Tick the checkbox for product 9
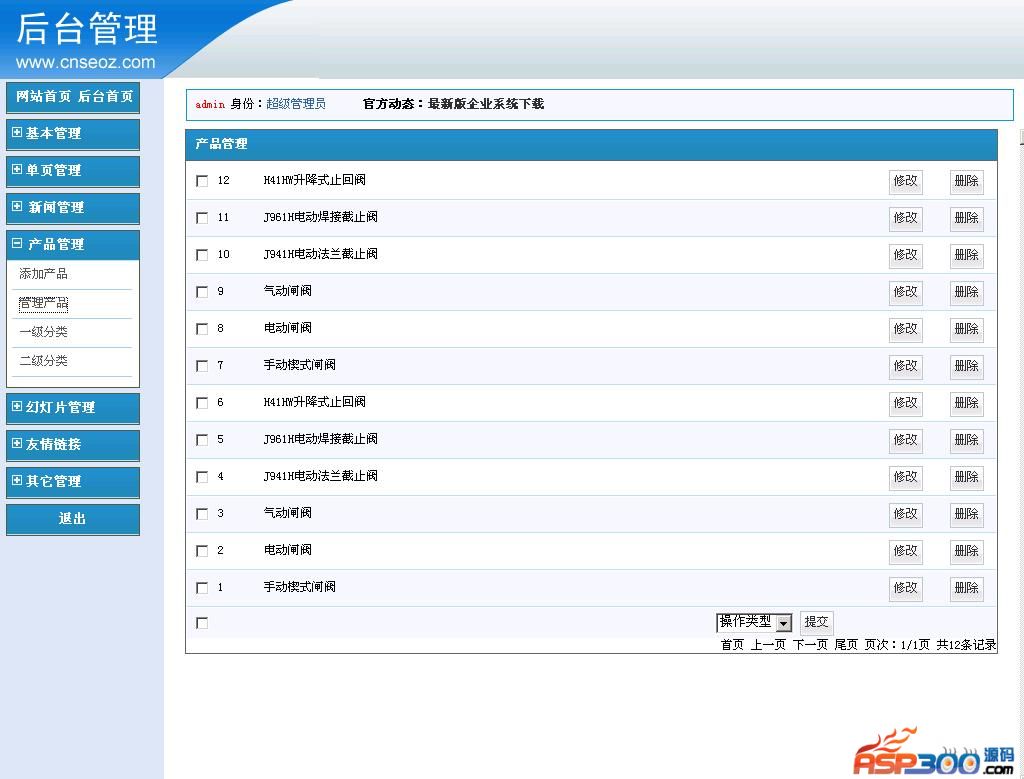 tap(202, 292)
